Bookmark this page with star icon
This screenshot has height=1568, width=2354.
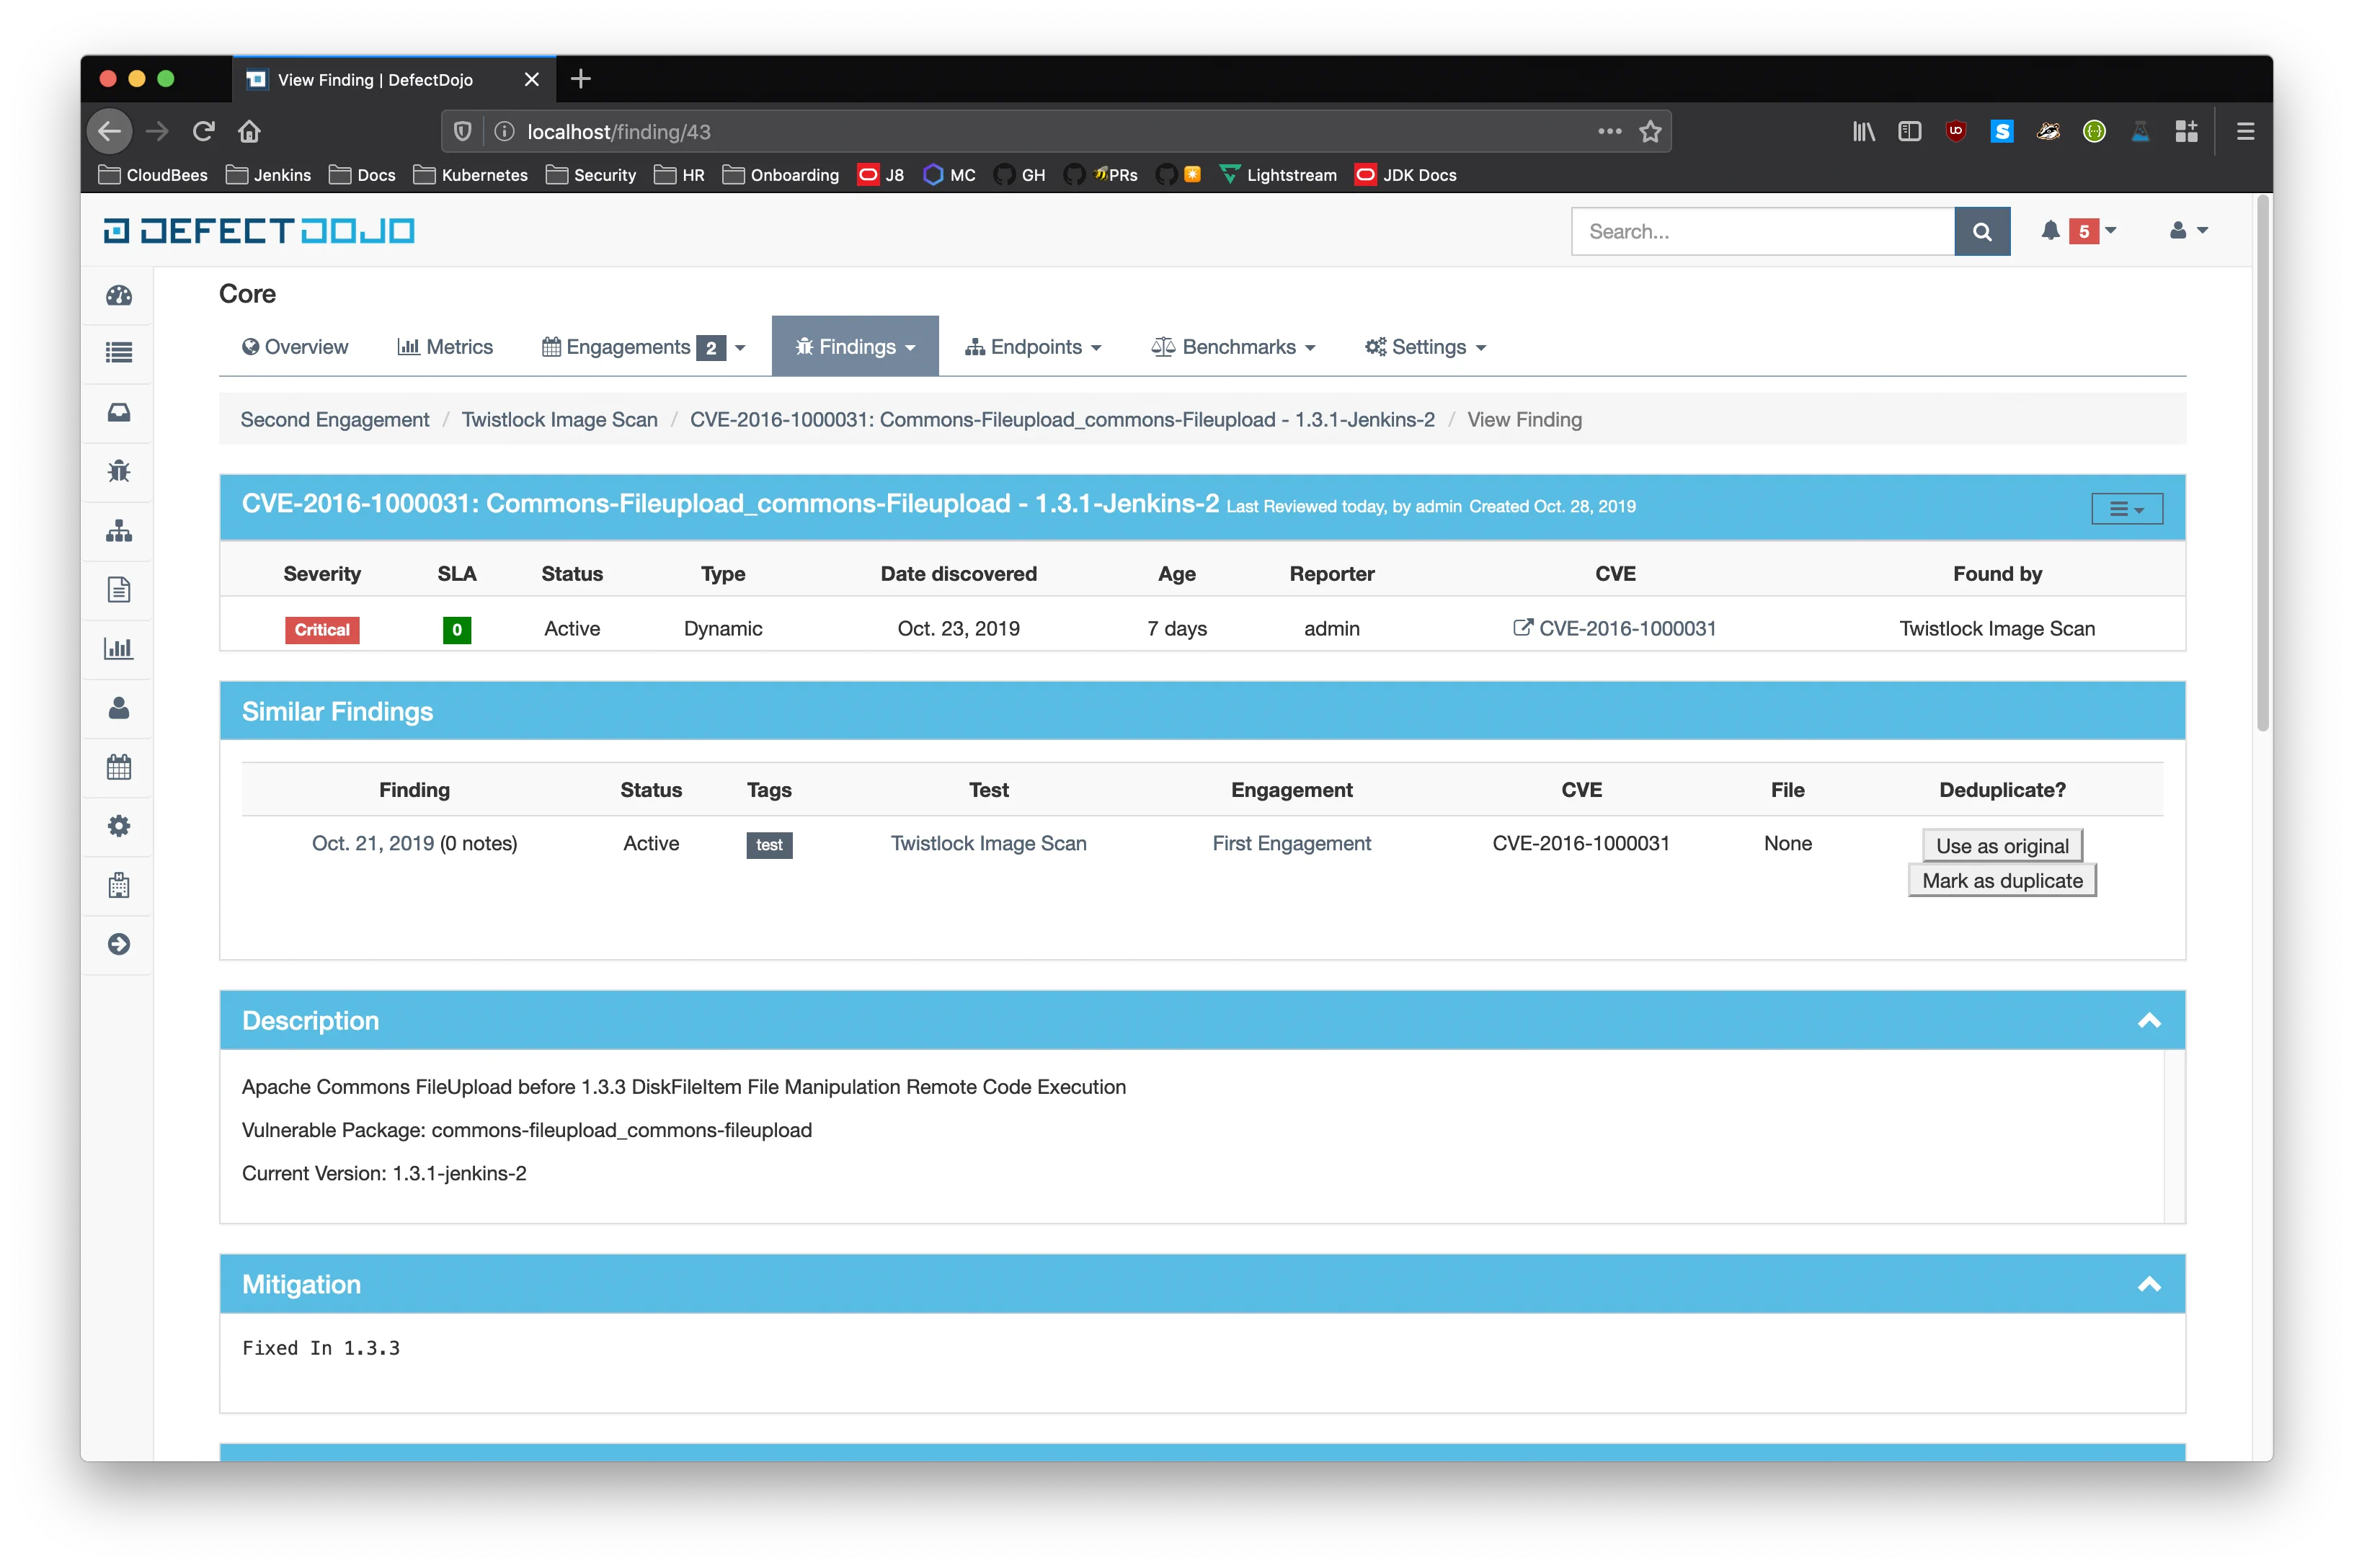pyautogui.click(x=1650, y=131)
